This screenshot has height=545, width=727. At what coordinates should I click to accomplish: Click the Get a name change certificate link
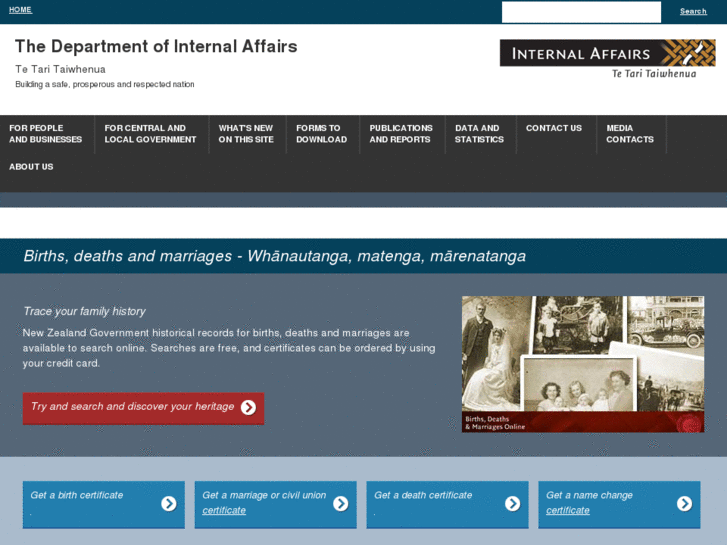619,505
